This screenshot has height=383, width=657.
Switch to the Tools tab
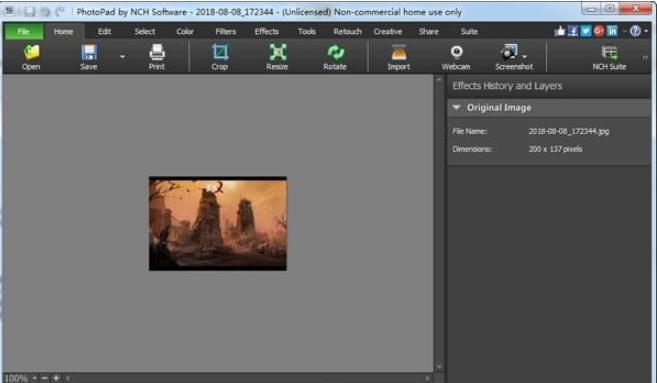(307, 31)
